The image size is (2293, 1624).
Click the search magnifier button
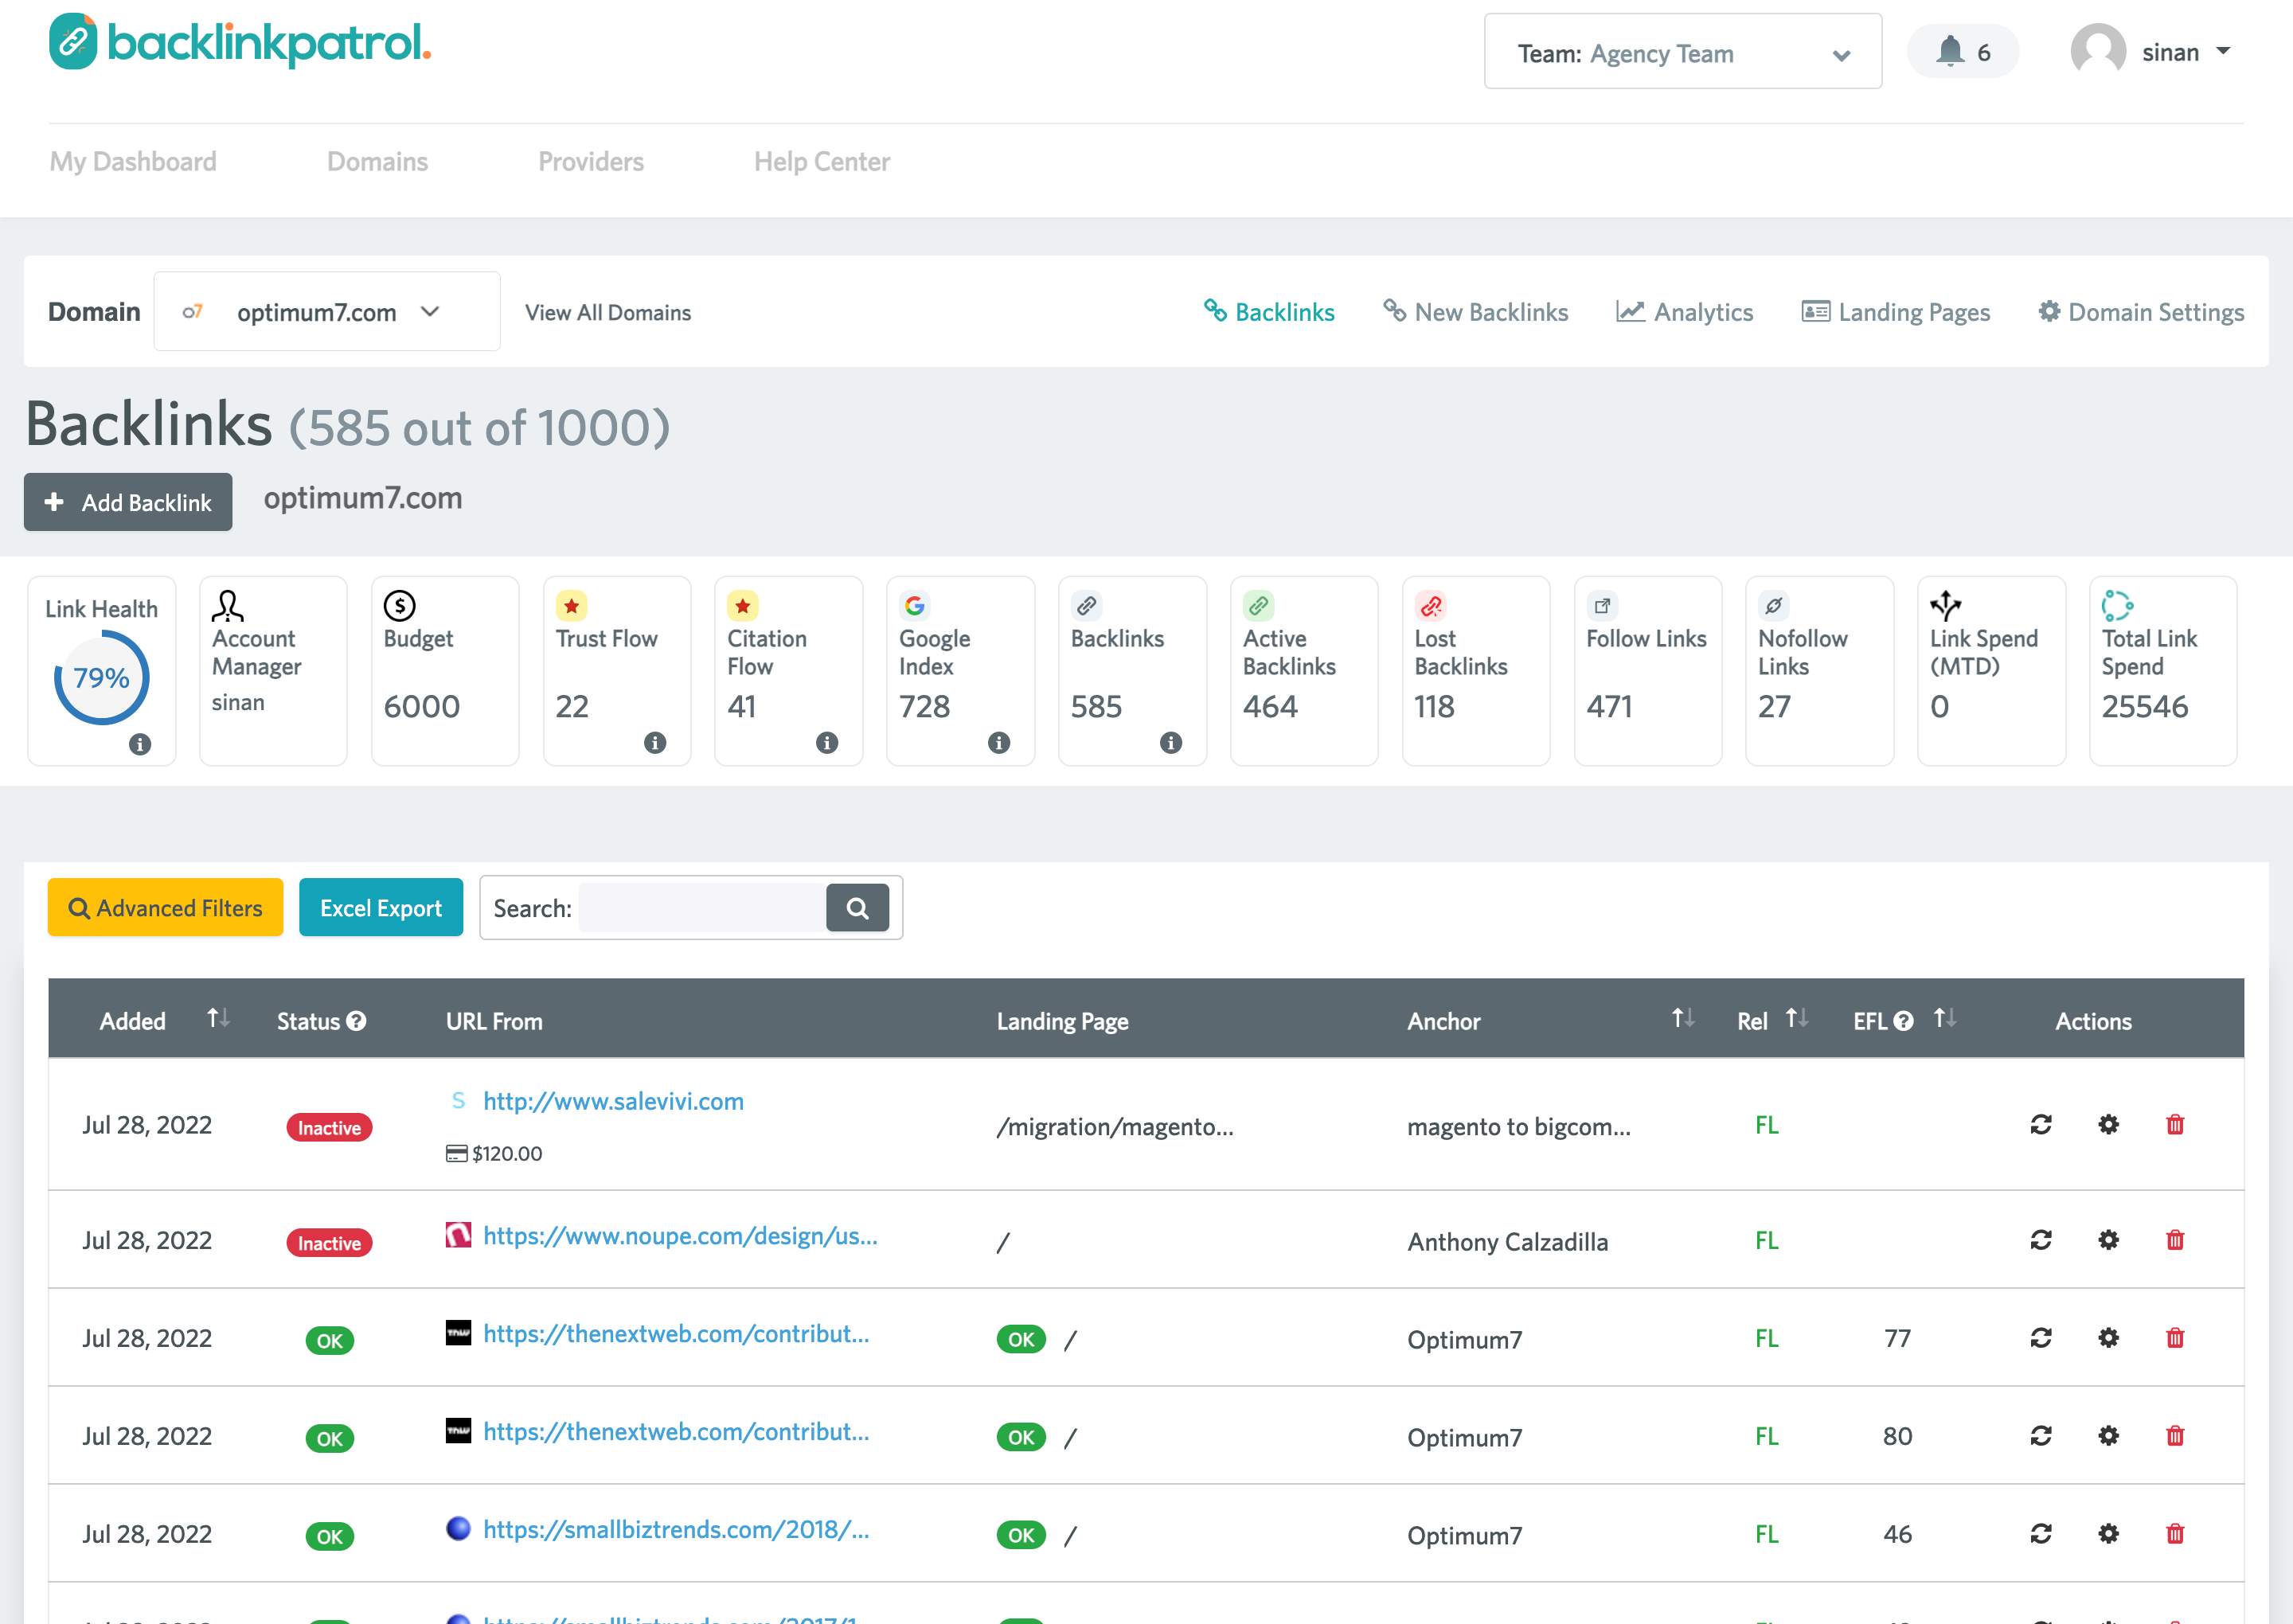(857, 908)
